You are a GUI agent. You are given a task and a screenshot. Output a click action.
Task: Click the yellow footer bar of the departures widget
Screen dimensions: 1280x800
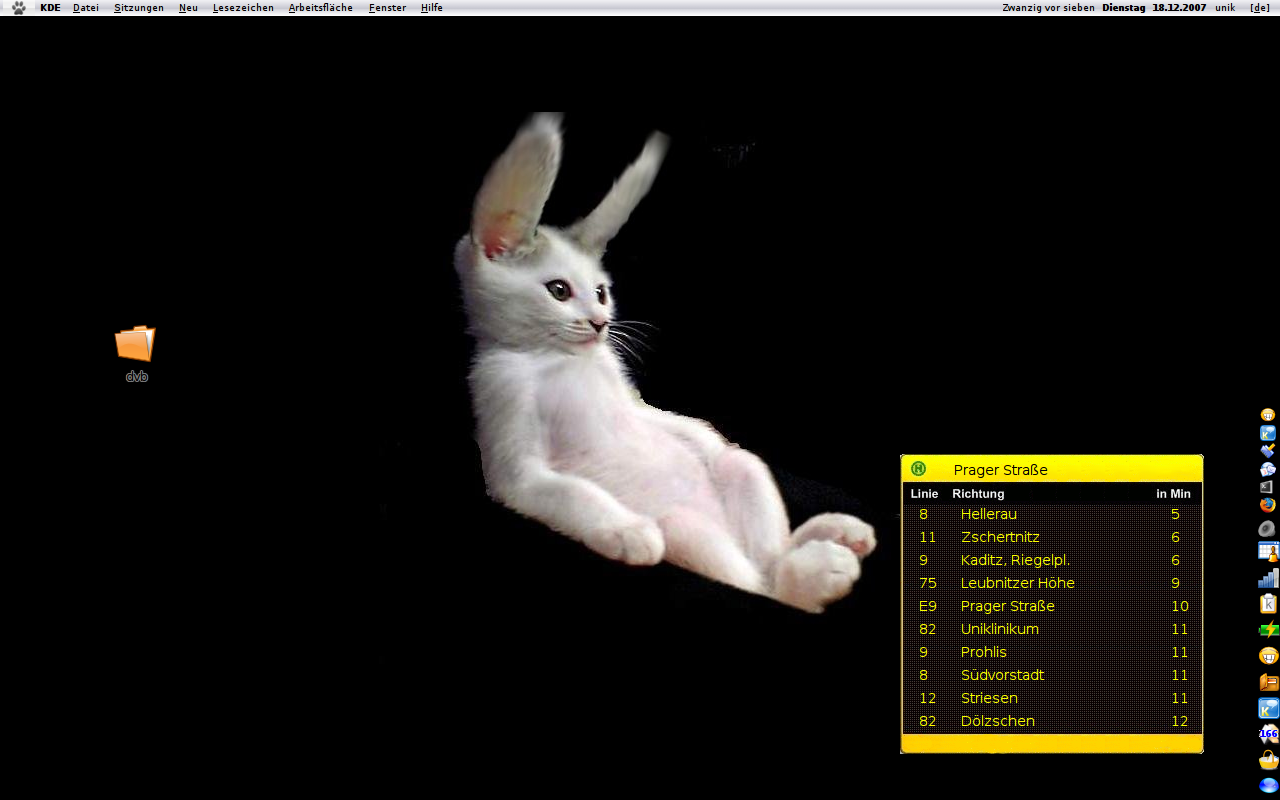click(1052, 743)
